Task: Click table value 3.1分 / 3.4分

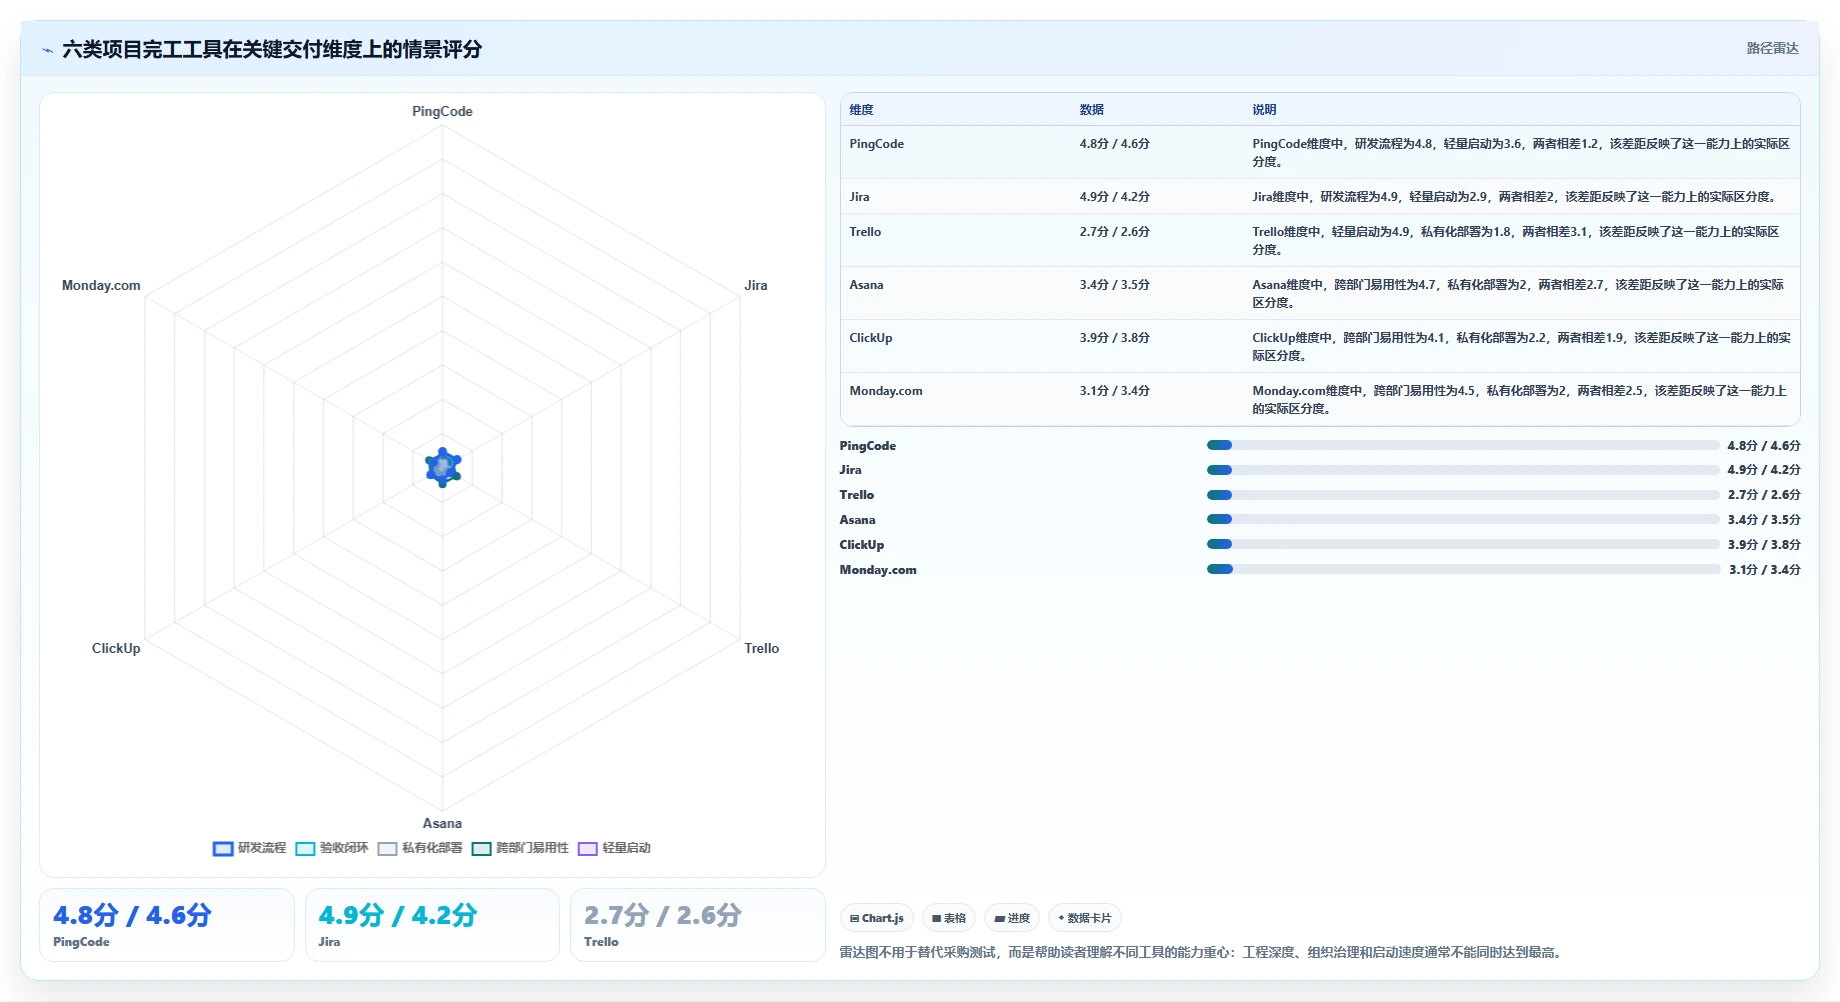Action: (x=1114, y=391)
